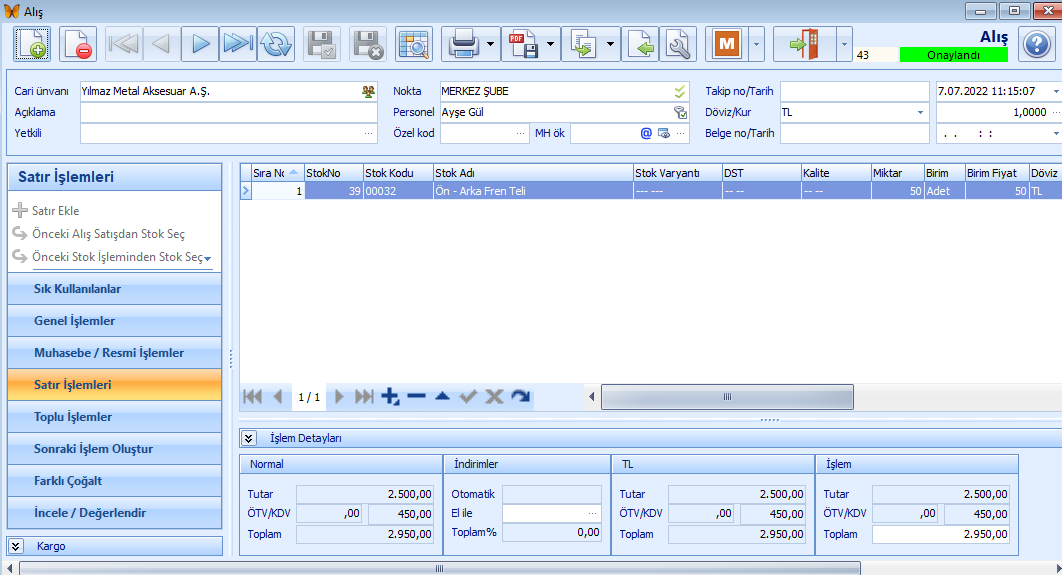The width and height of the screenshot is (1062, 575).
Task: Go to the next record in the toolbar
Action: [200, 45]
